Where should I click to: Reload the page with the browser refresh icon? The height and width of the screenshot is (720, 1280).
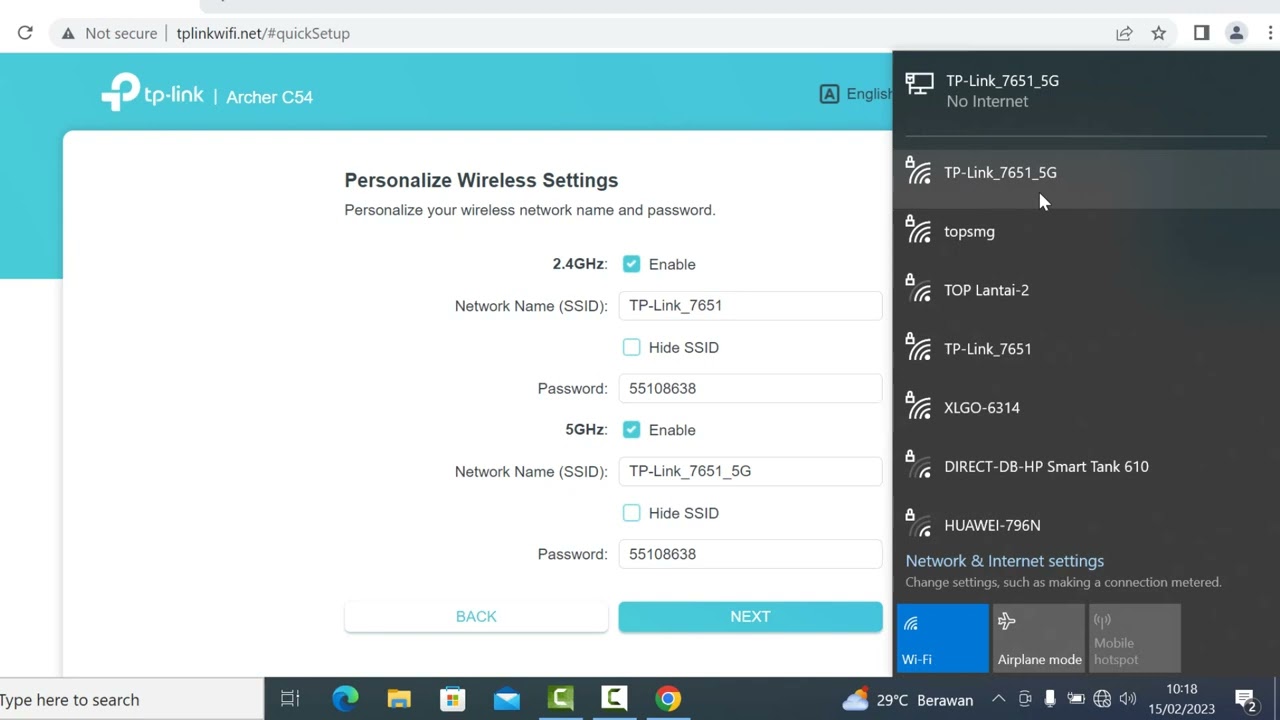point(25,33)
